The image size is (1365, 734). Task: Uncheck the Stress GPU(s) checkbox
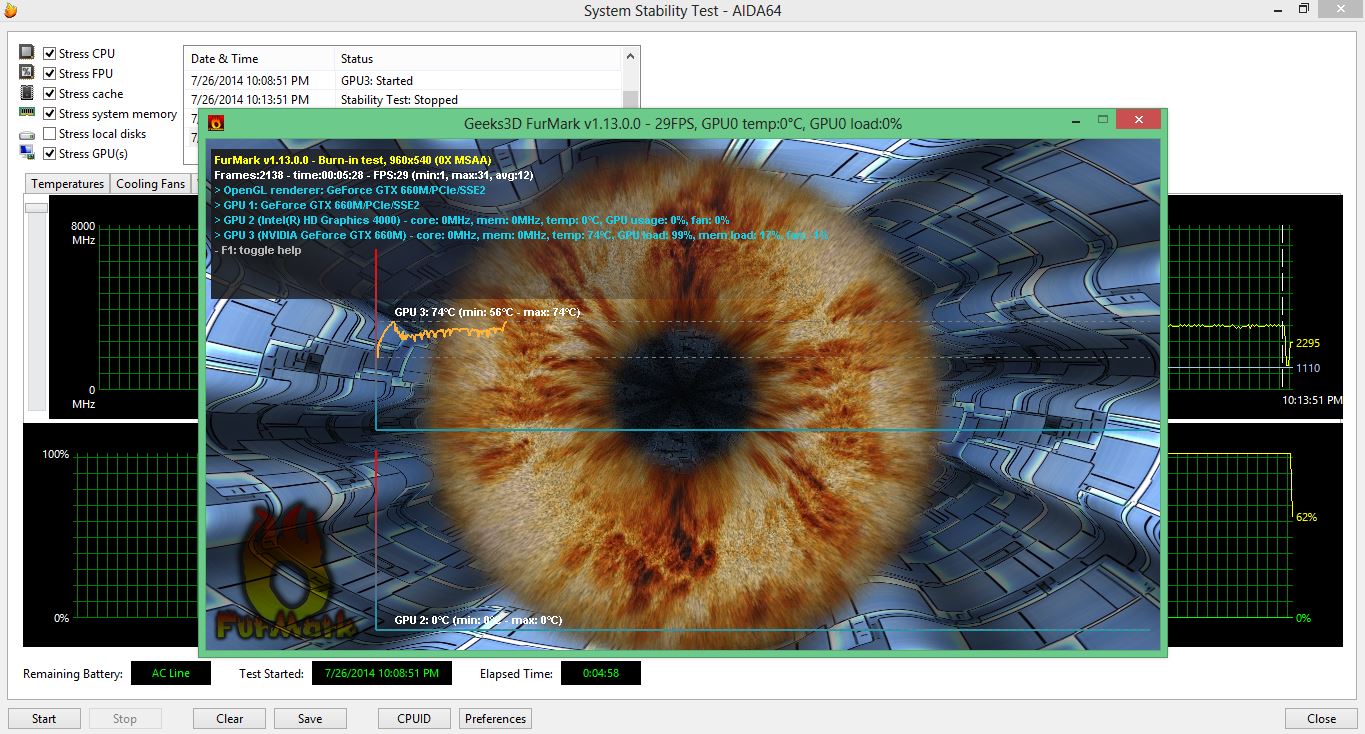pos(50,154)
